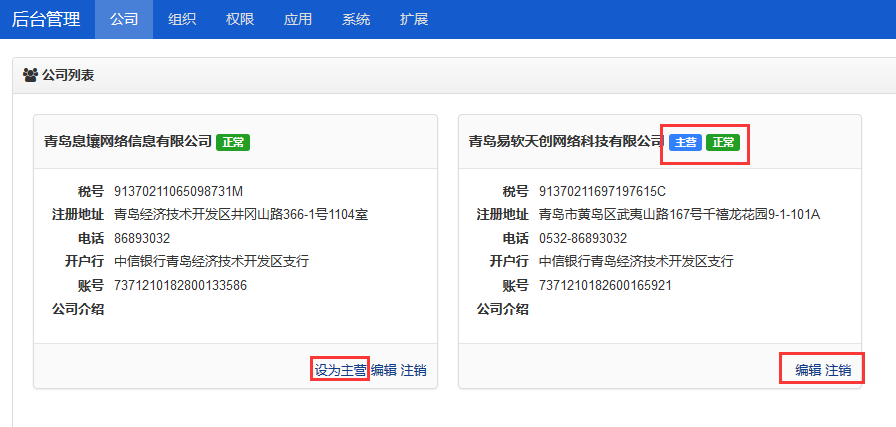Open the 权限 menu tab
The width and height of the screenshot is (896, 427).
tap(240, 19)
